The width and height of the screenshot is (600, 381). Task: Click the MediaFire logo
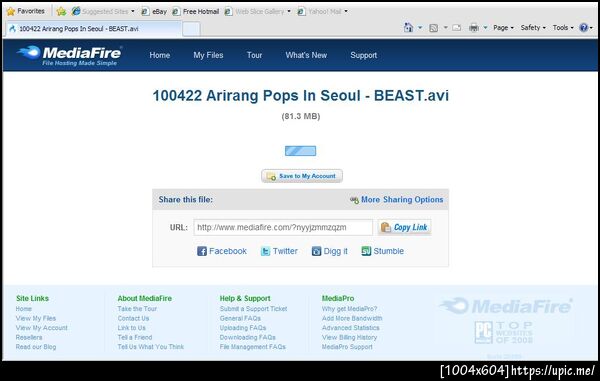[x=69, y=56]
